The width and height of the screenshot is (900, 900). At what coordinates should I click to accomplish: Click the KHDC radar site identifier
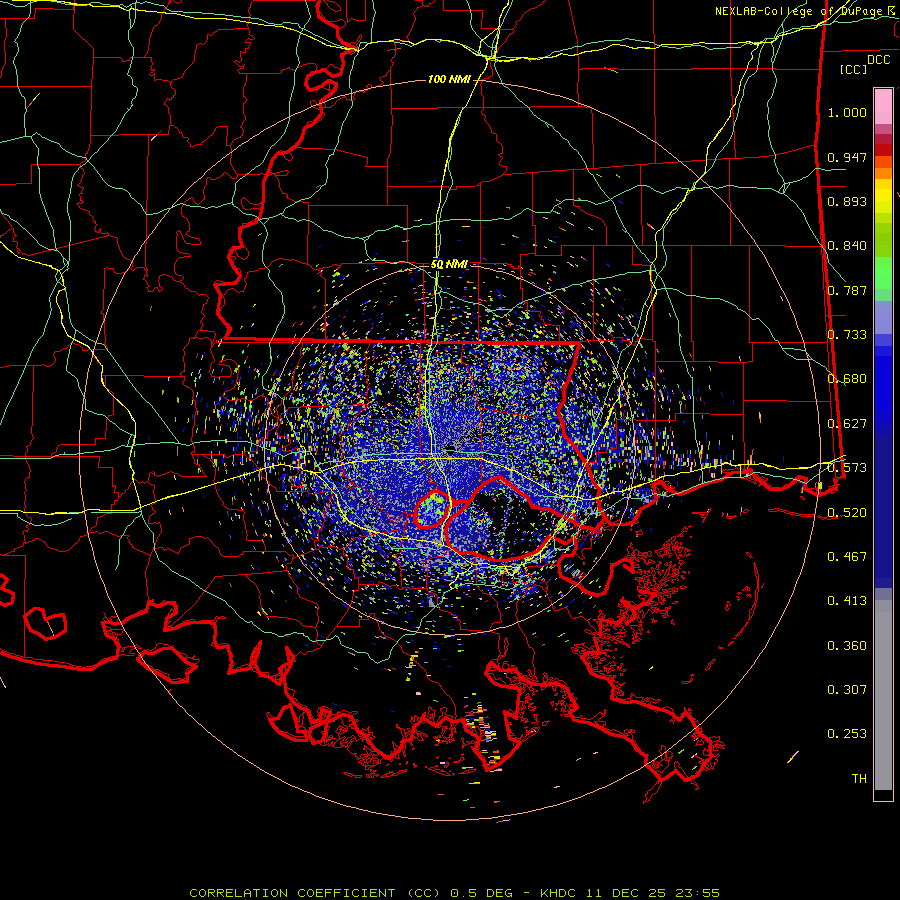[x=560, y=893]
